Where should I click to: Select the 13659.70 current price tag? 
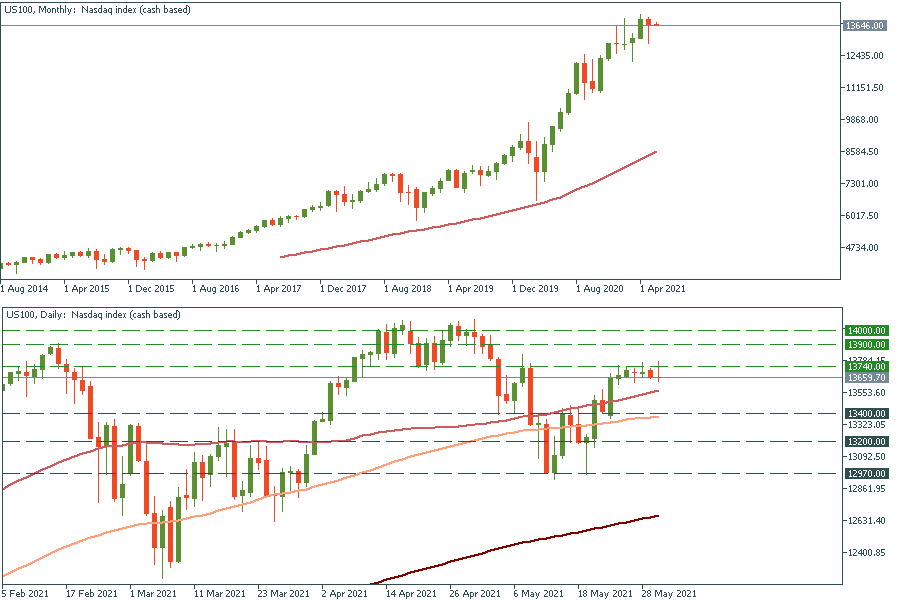(866, 378)
